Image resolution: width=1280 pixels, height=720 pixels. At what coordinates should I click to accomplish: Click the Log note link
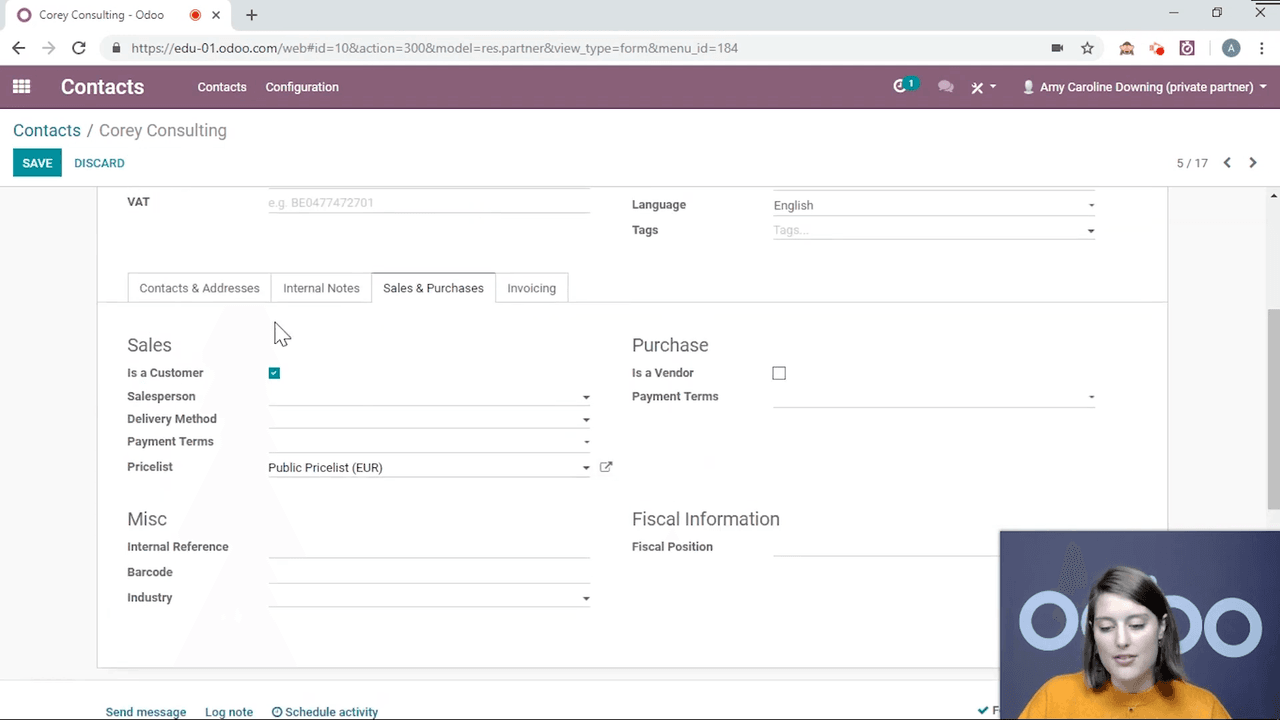click(x=229, y=711)
